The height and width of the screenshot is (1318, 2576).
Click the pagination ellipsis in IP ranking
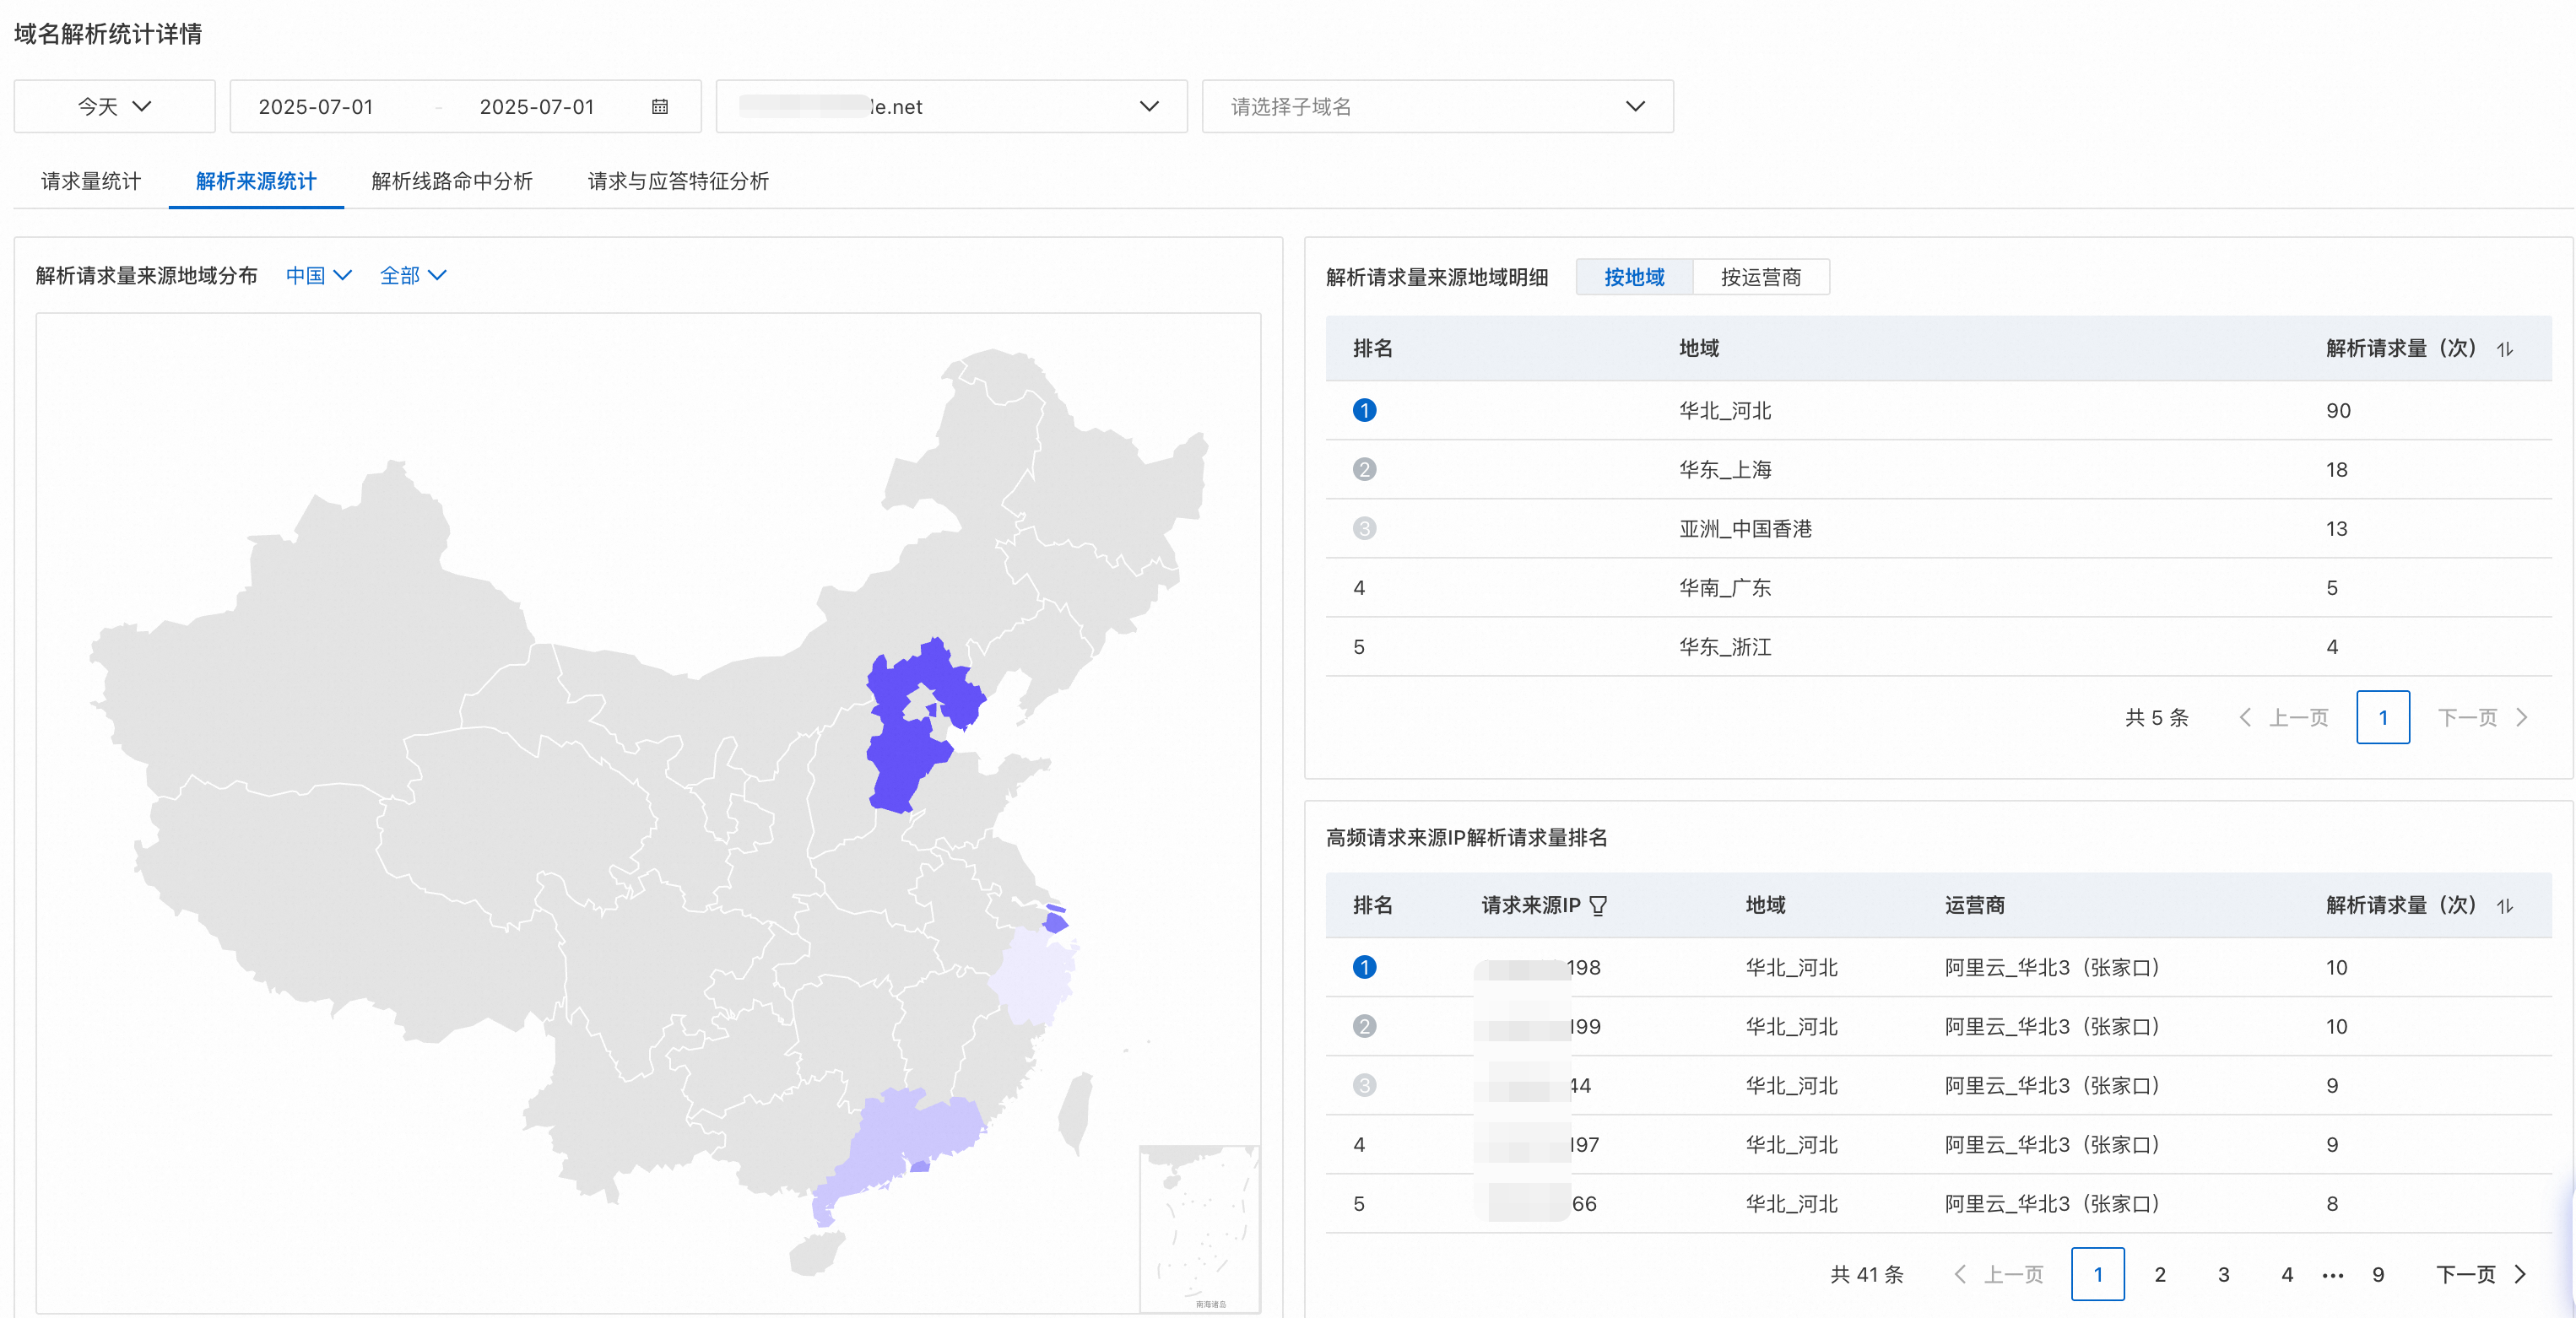(x=2332, y=1275)
